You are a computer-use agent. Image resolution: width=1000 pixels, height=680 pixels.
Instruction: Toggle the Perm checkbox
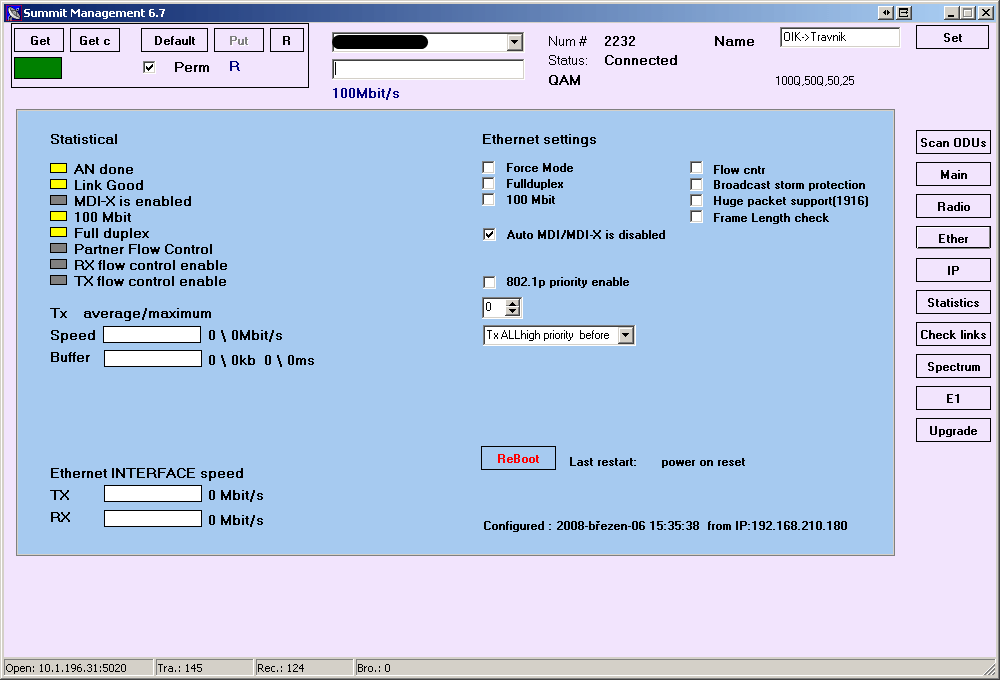[149, 67]
